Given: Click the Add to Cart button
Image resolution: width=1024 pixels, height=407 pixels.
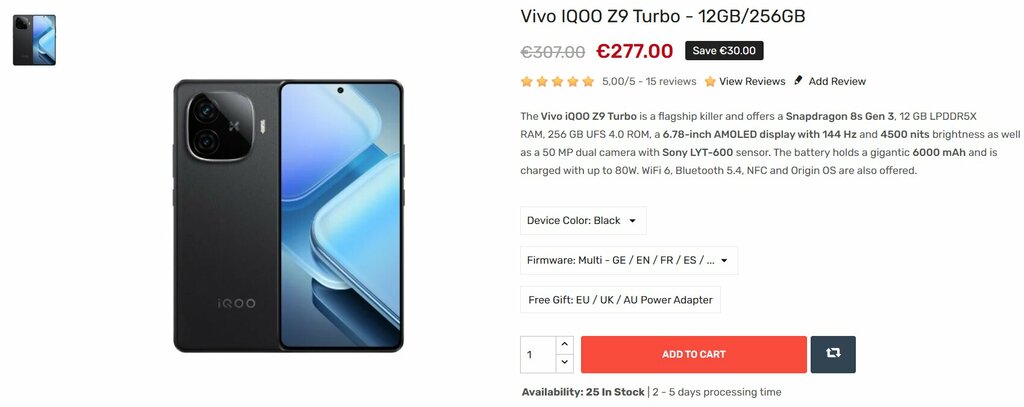Looking at the screenshot, I should [x=694, y=354].
